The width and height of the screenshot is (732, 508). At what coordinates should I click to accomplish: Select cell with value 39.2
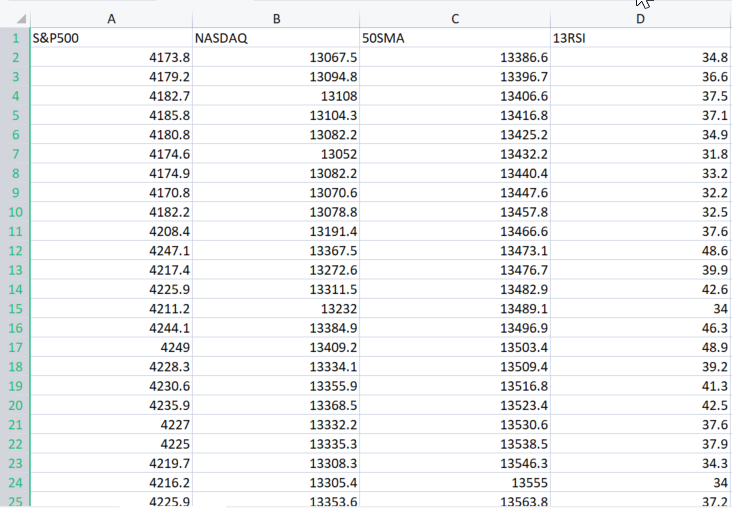641,367
